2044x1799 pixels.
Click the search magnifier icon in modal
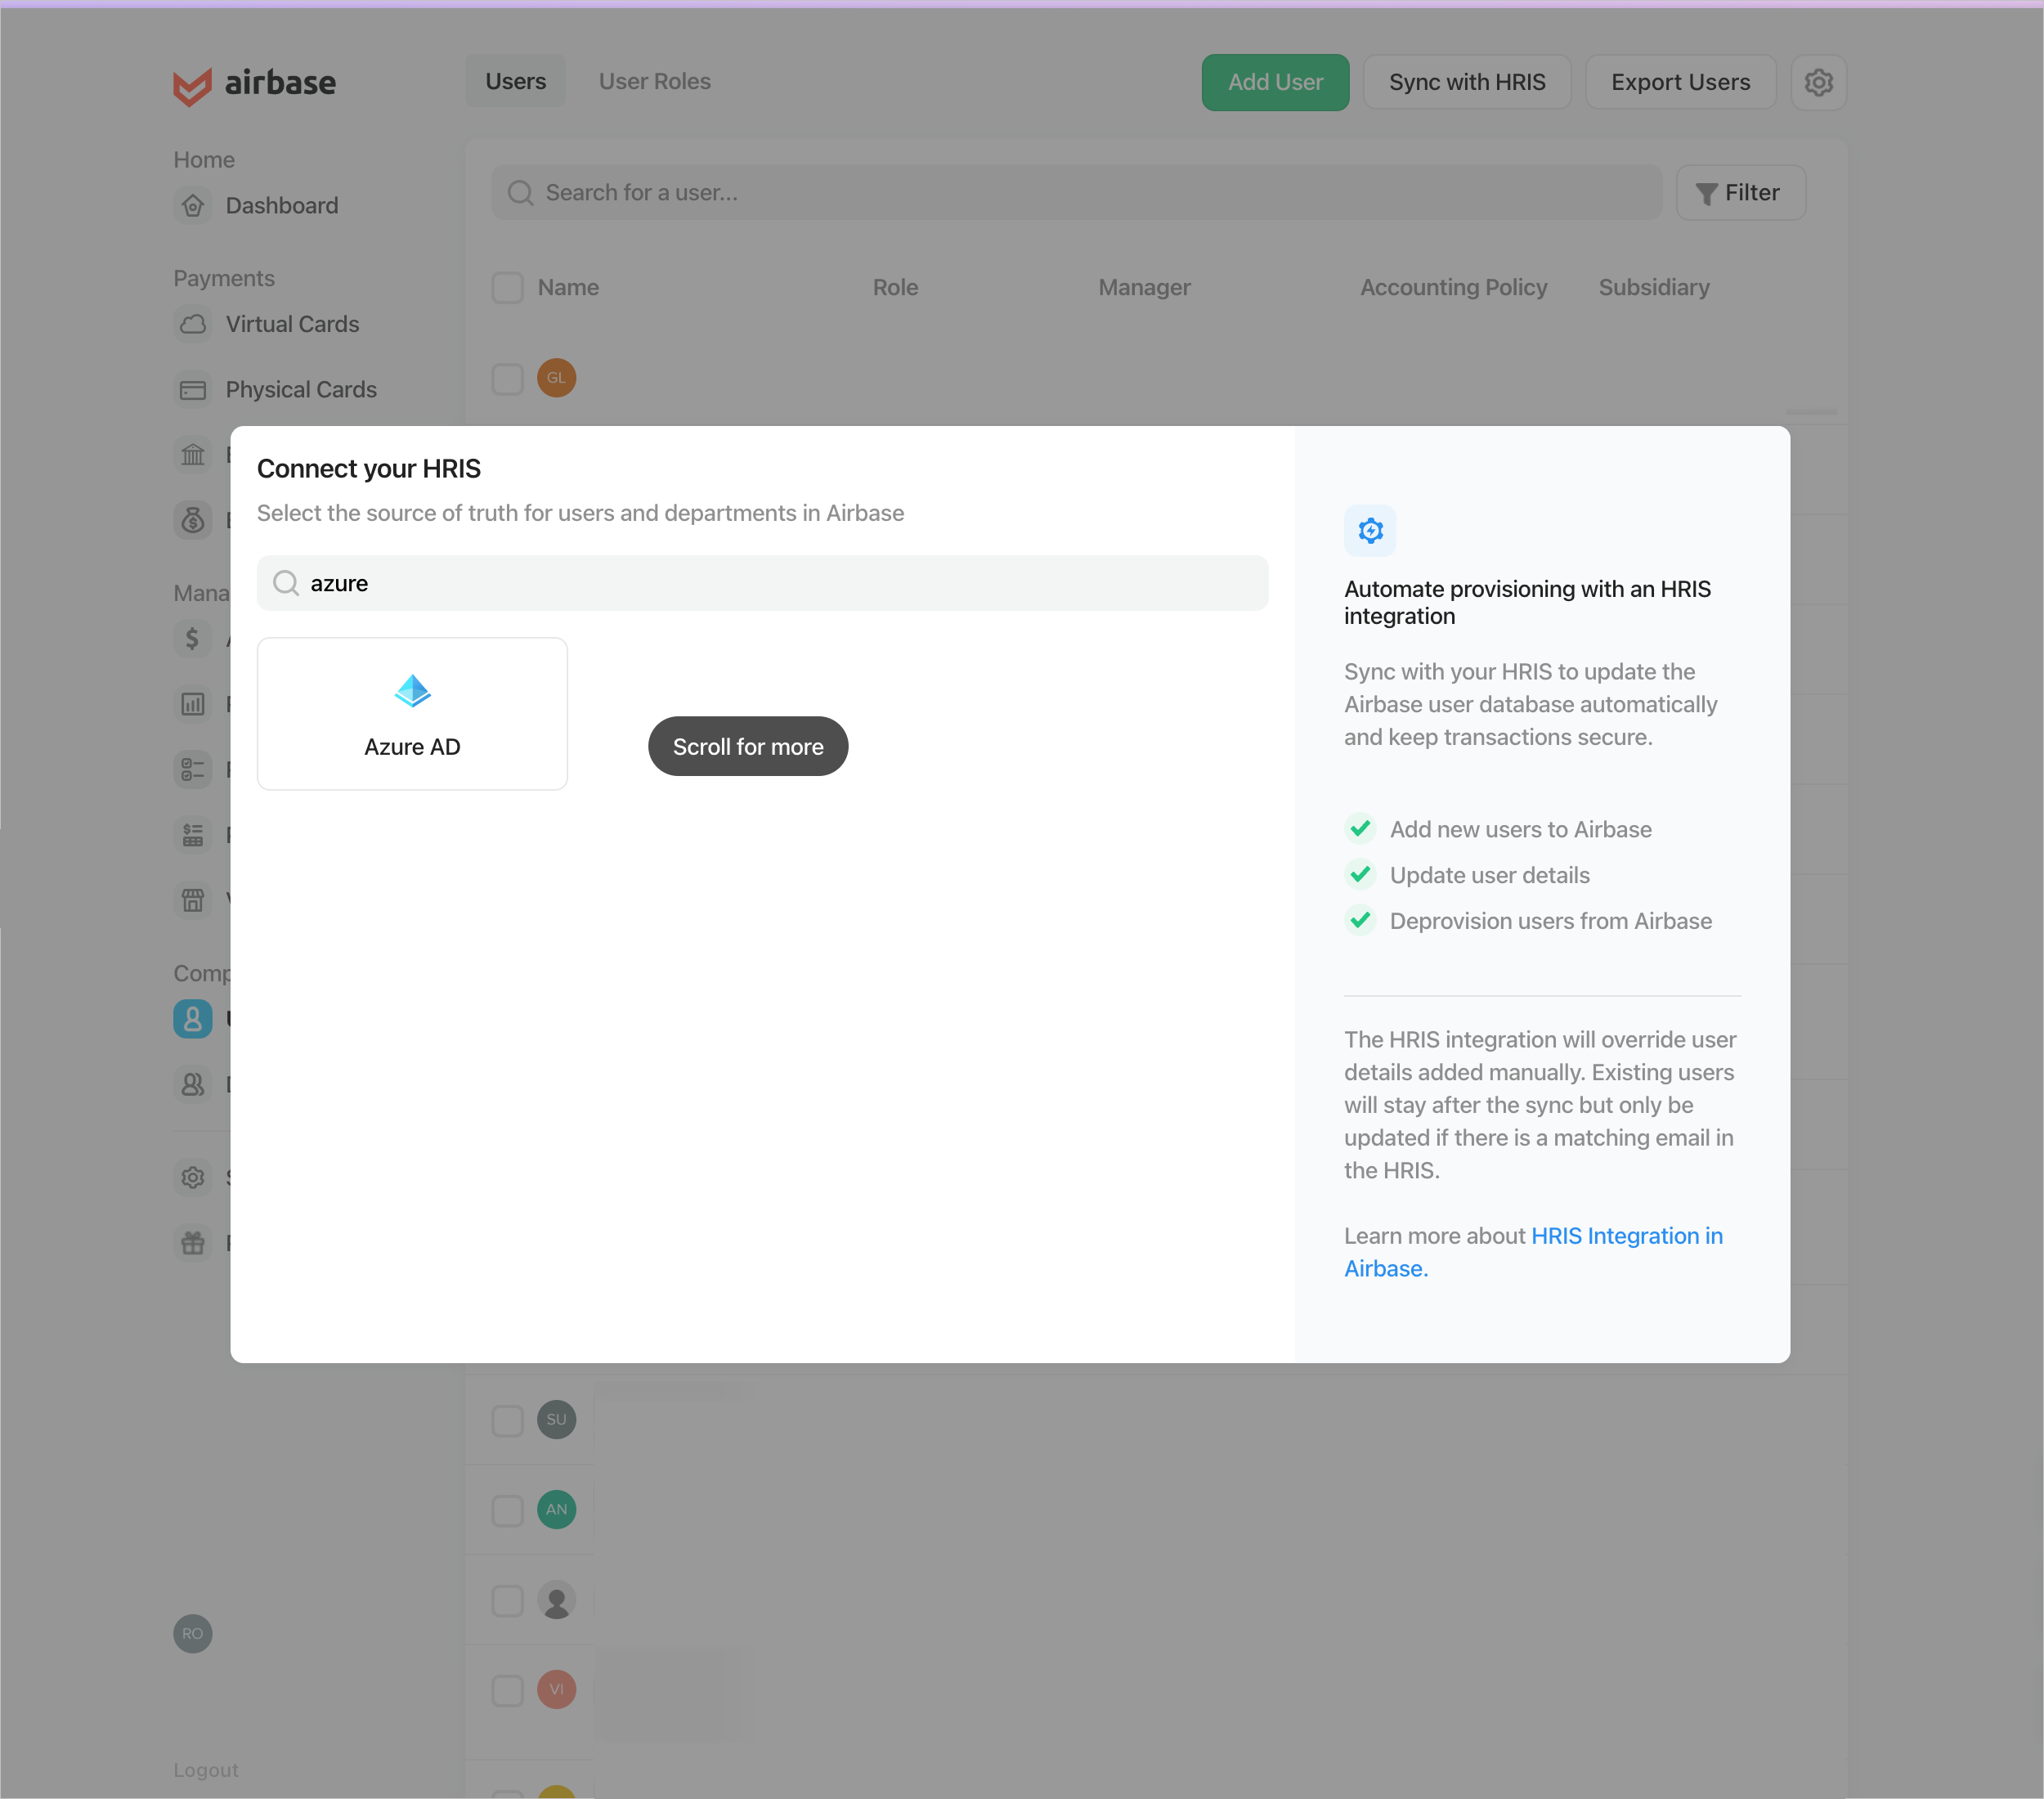[x=284, y=582]
